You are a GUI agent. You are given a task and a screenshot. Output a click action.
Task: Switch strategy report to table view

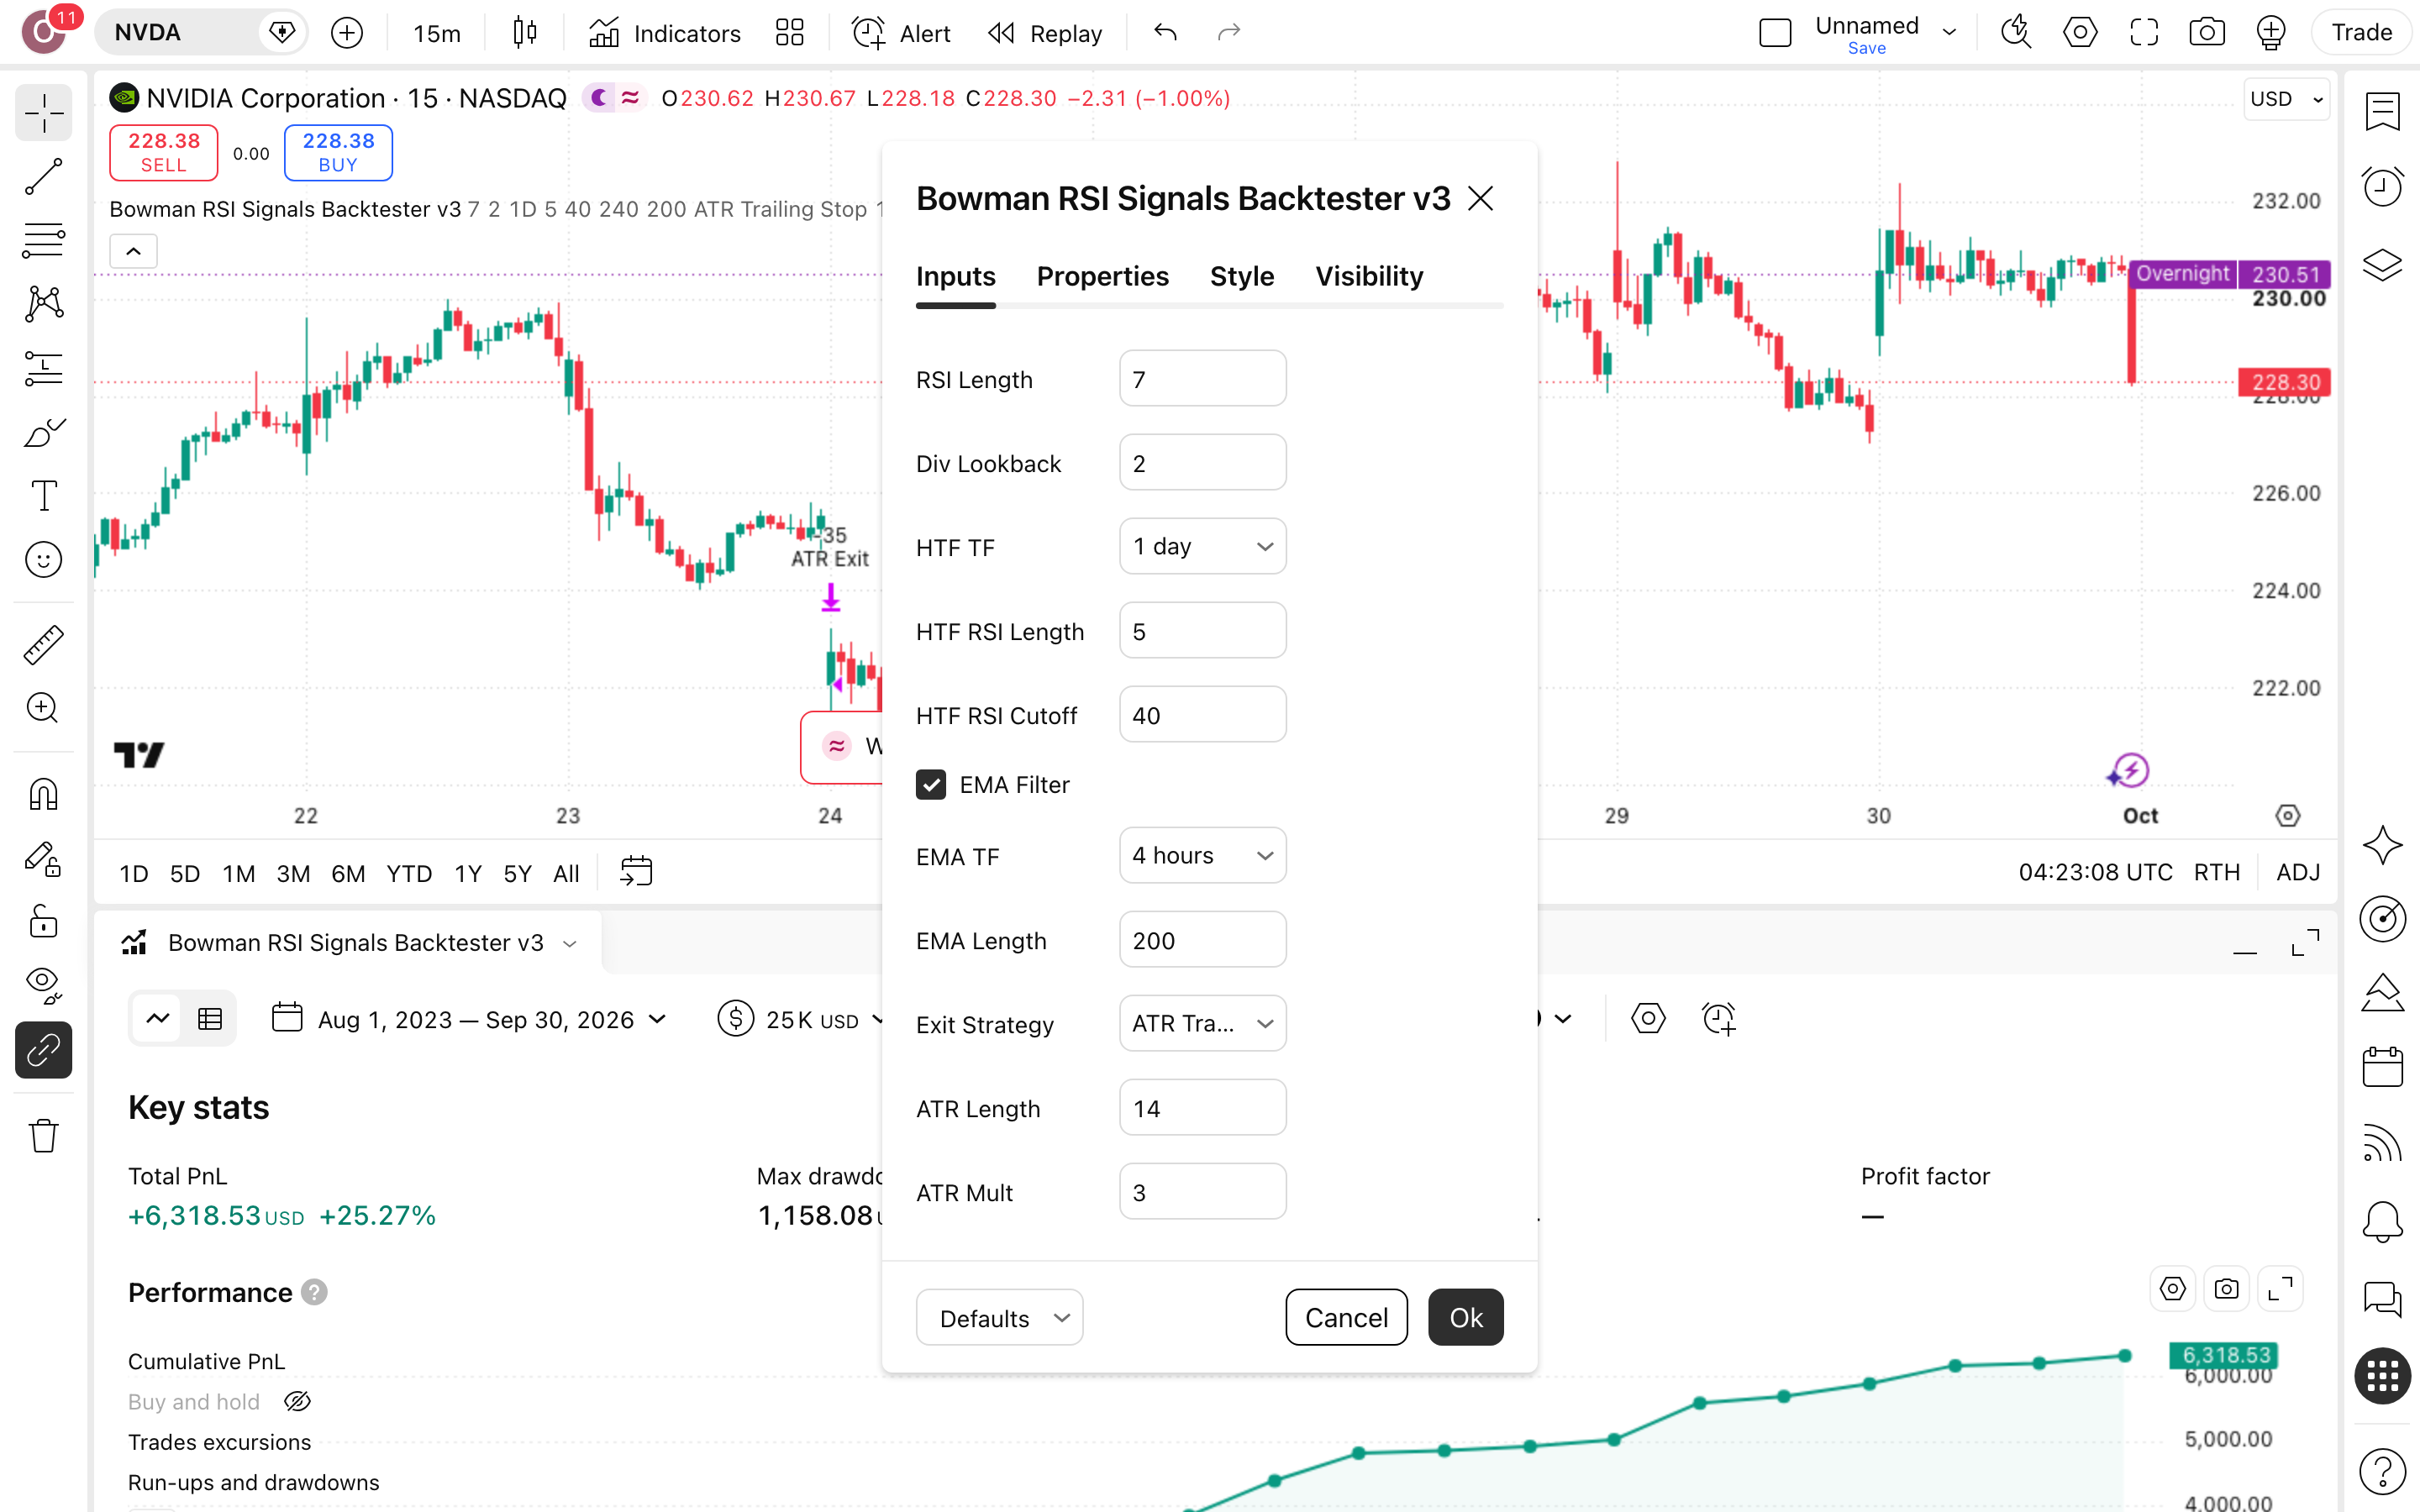pos(210,1019)
